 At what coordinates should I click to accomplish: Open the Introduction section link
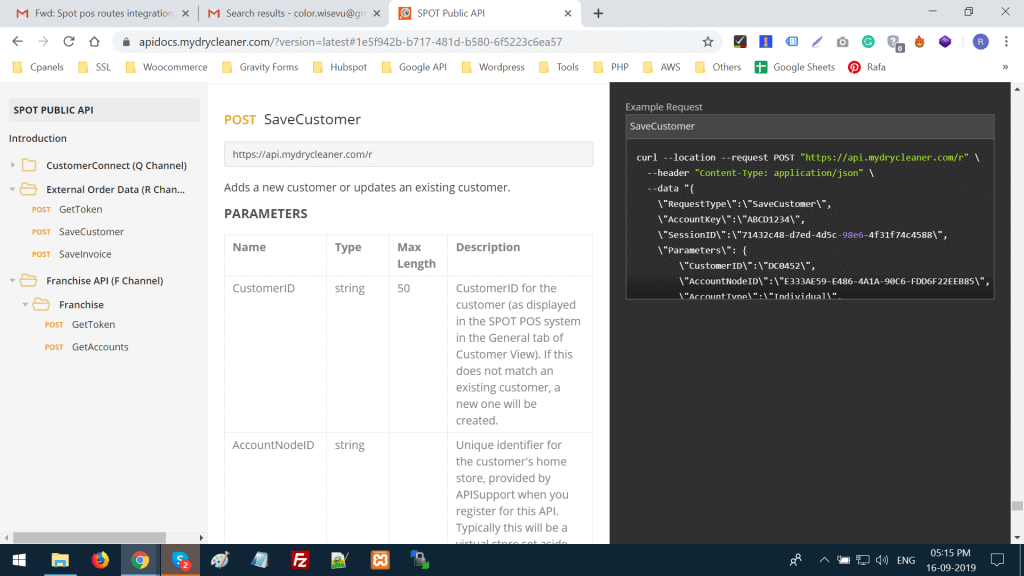click(x=38, y=138)
